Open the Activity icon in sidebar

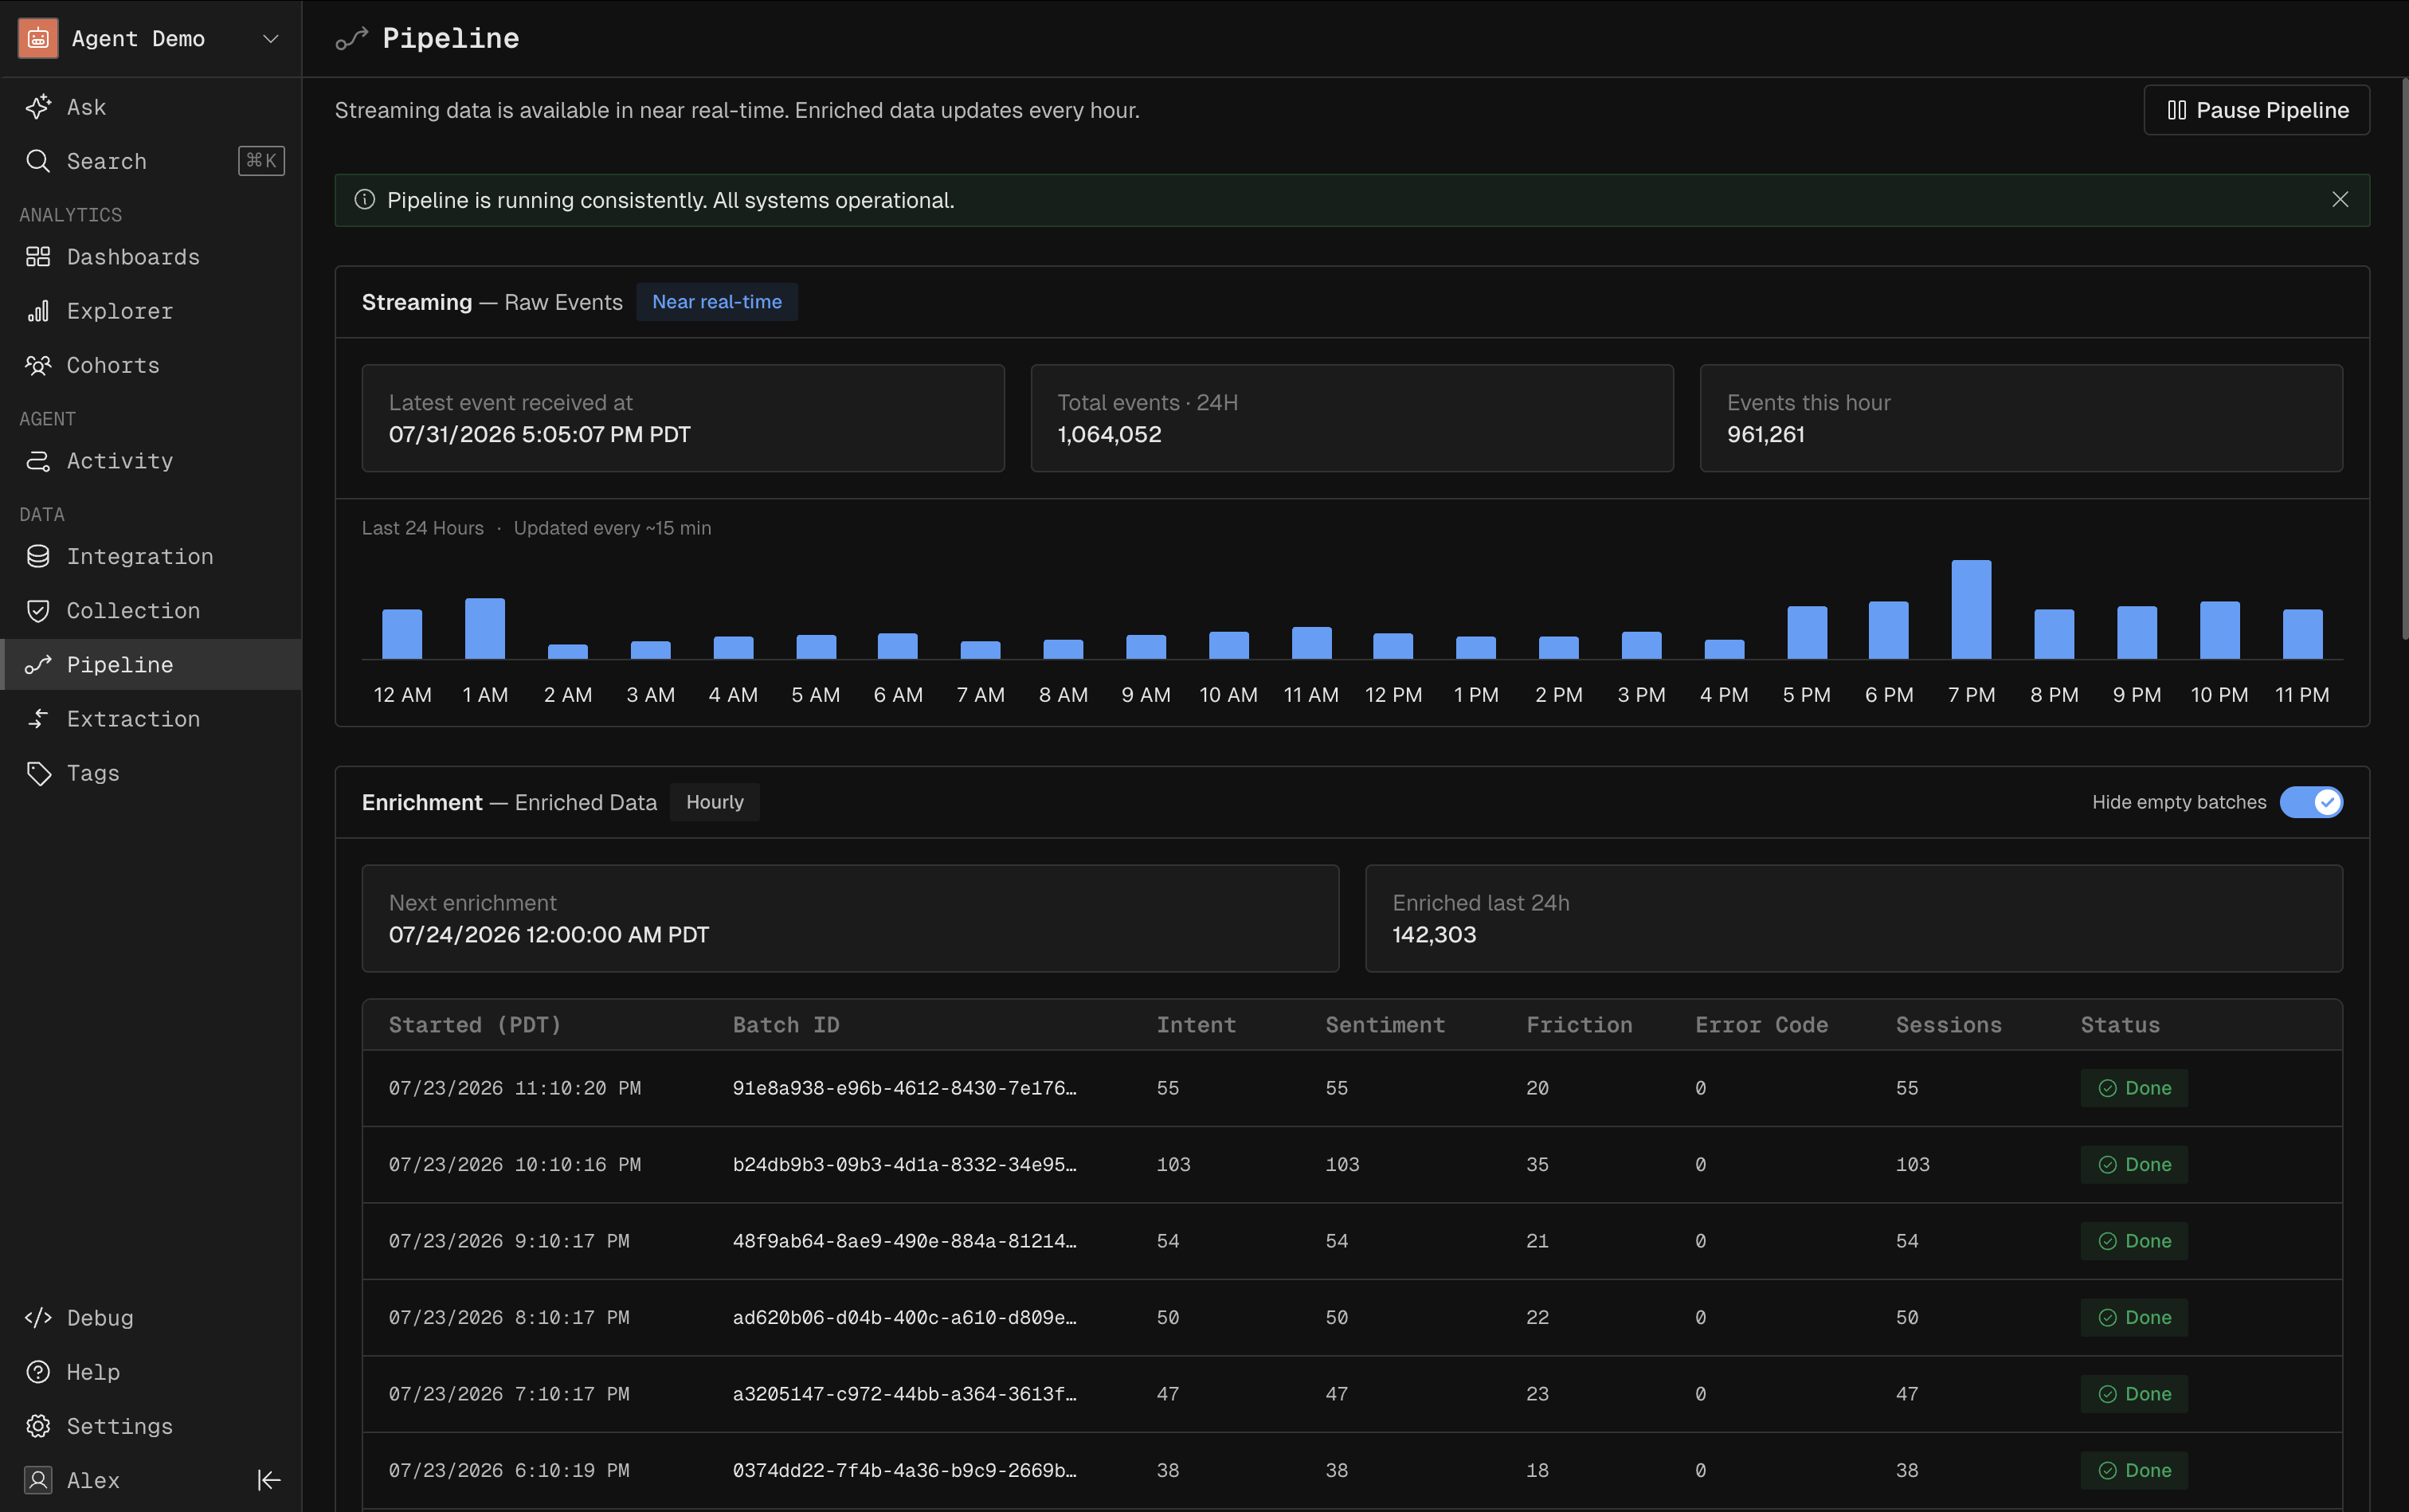(x=38, y=461)
